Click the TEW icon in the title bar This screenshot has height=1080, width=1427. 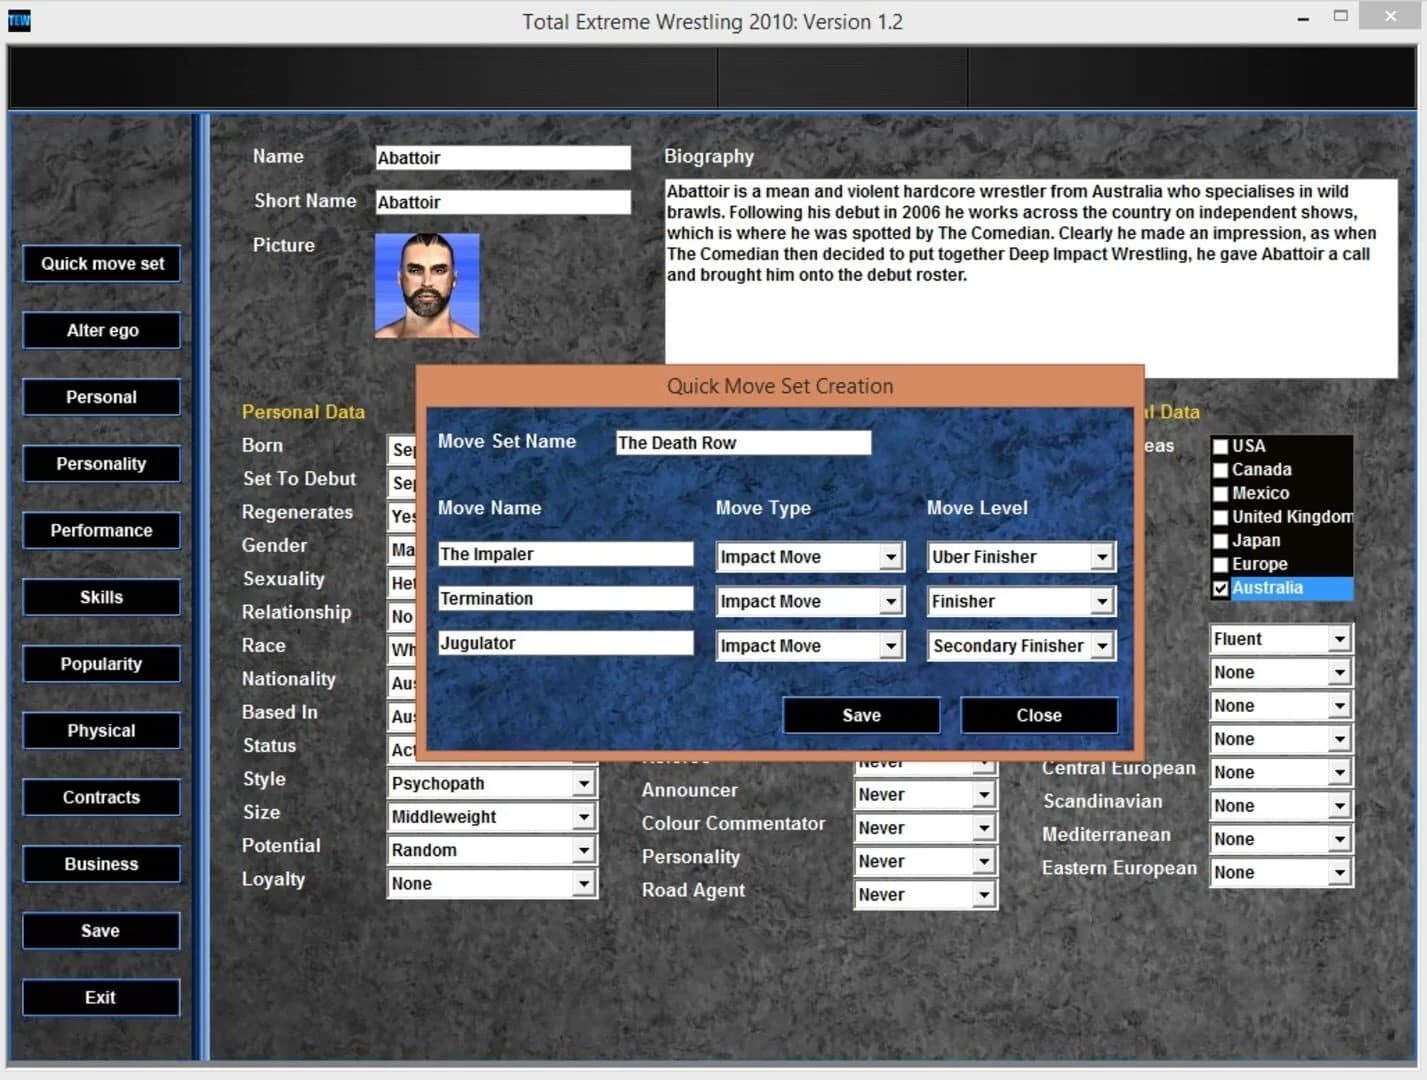point(19,20)
